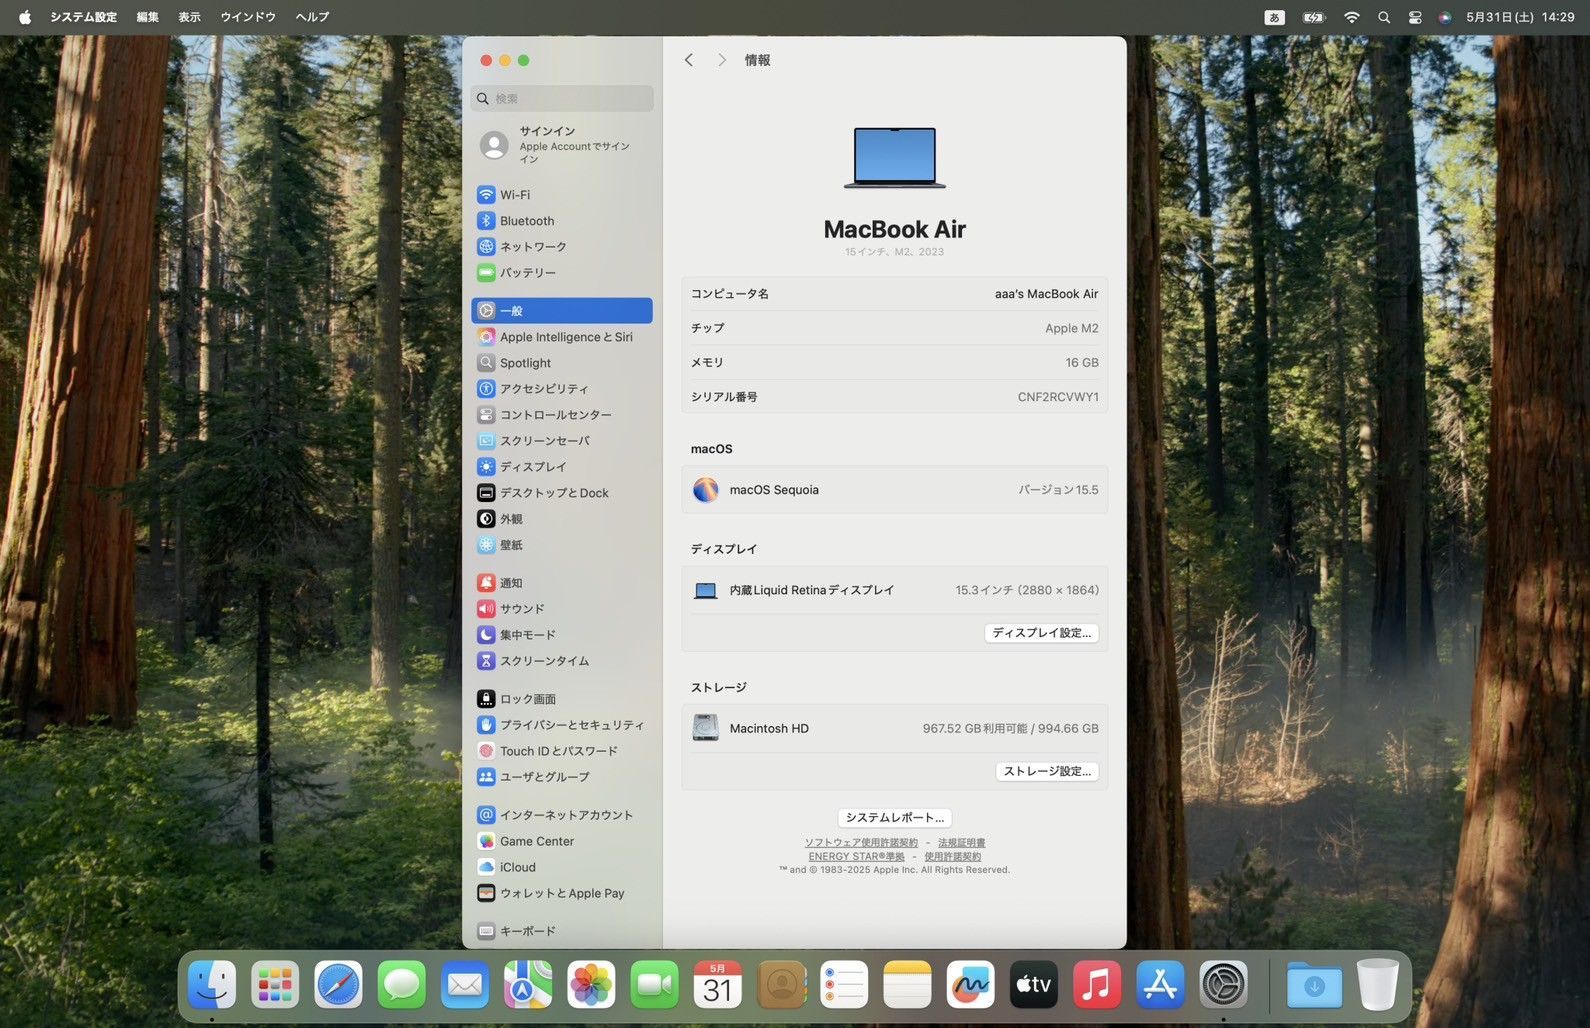Select 一般 general settings row
The image size is (1590, 1028).
point(561,311)
